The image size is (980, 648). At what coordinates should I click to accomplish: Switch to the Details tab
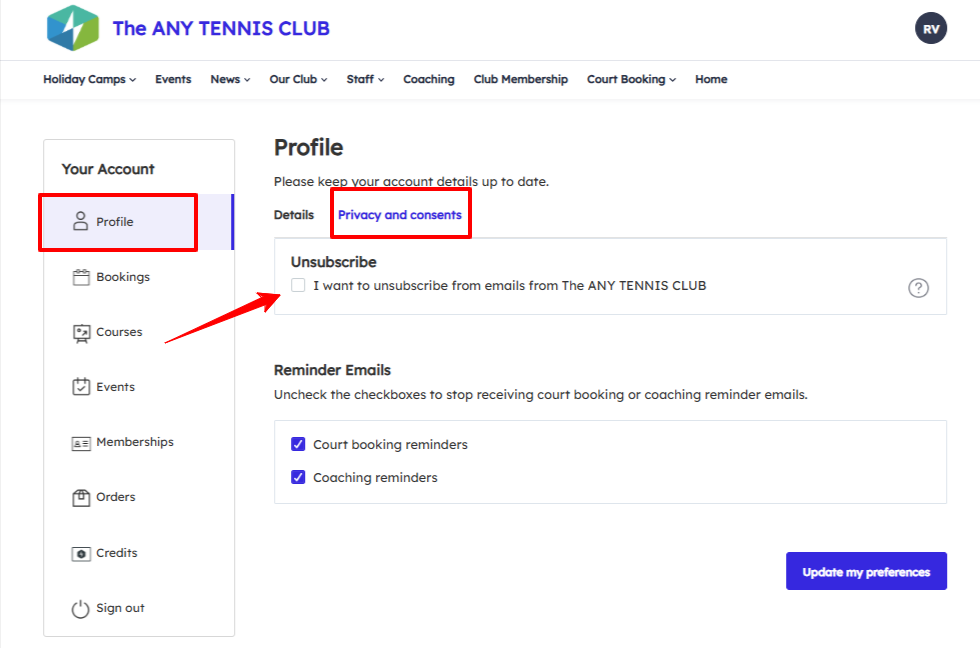pyautogui.click(x=294, y=215)
